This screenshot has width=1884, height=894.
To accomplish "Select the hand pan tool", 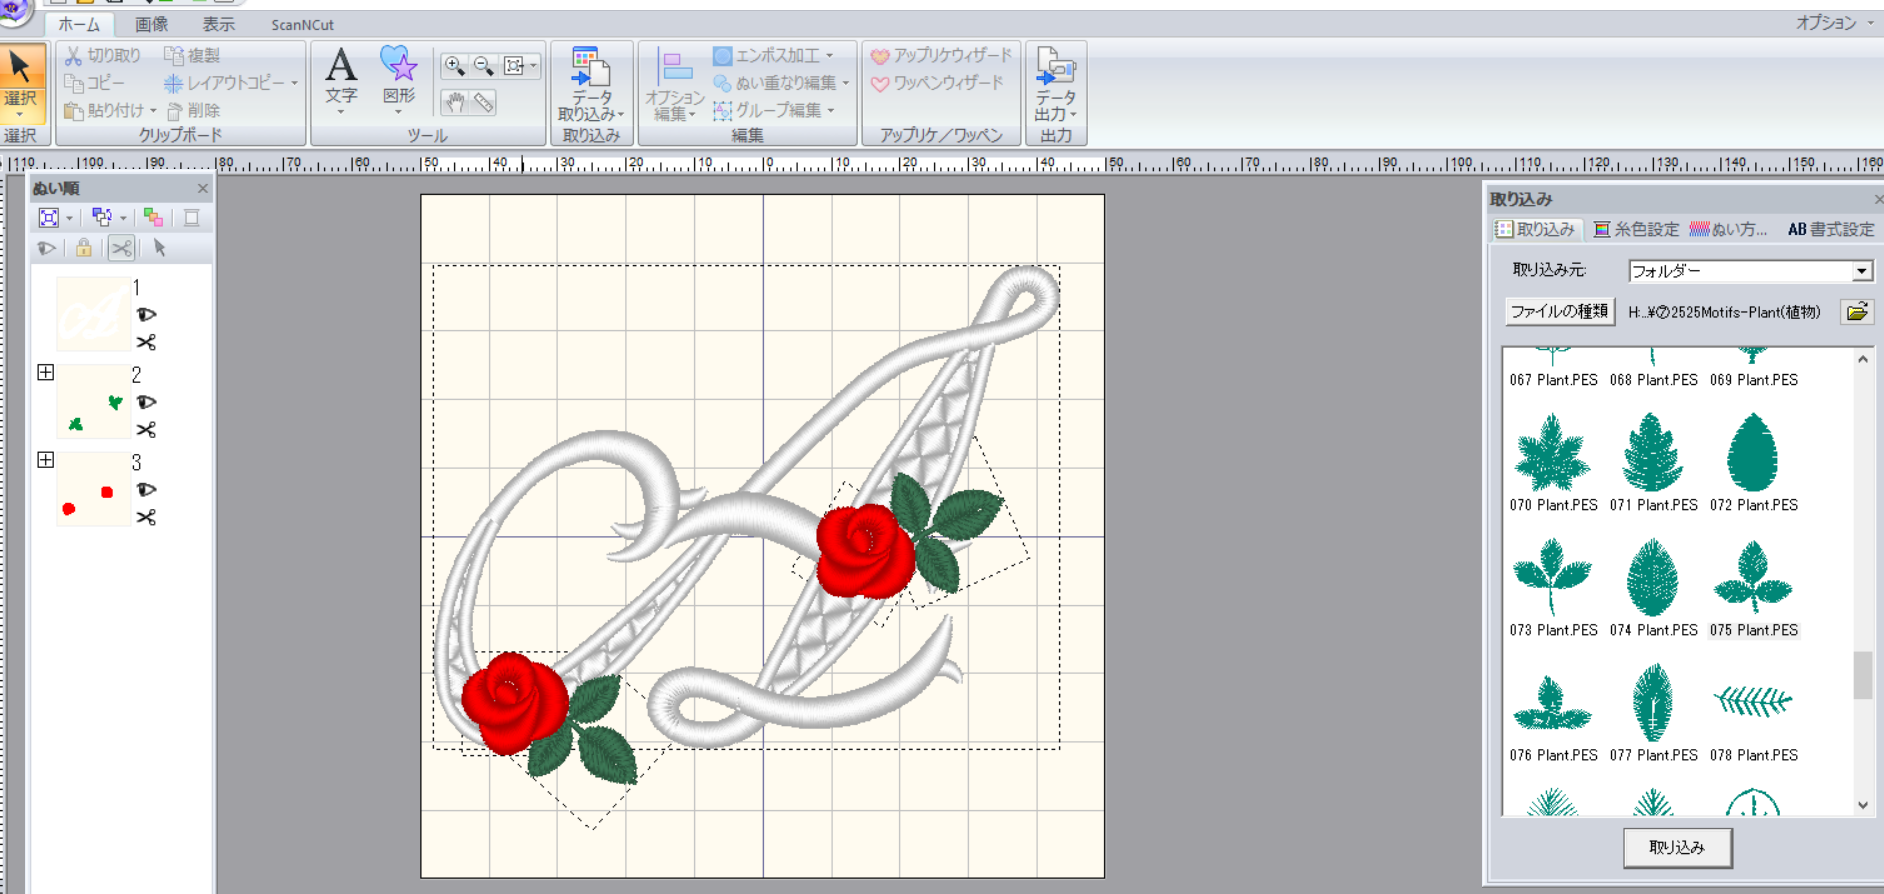I will (455, 102).
